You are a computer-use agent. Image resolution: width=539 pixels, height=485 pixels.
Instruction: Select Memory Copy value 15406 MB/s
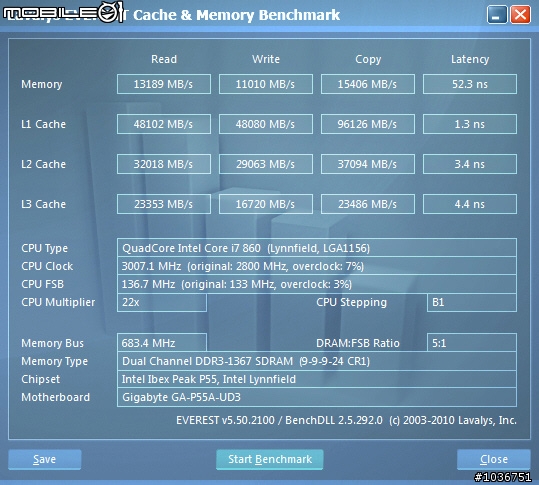click(x=368, y=84)
